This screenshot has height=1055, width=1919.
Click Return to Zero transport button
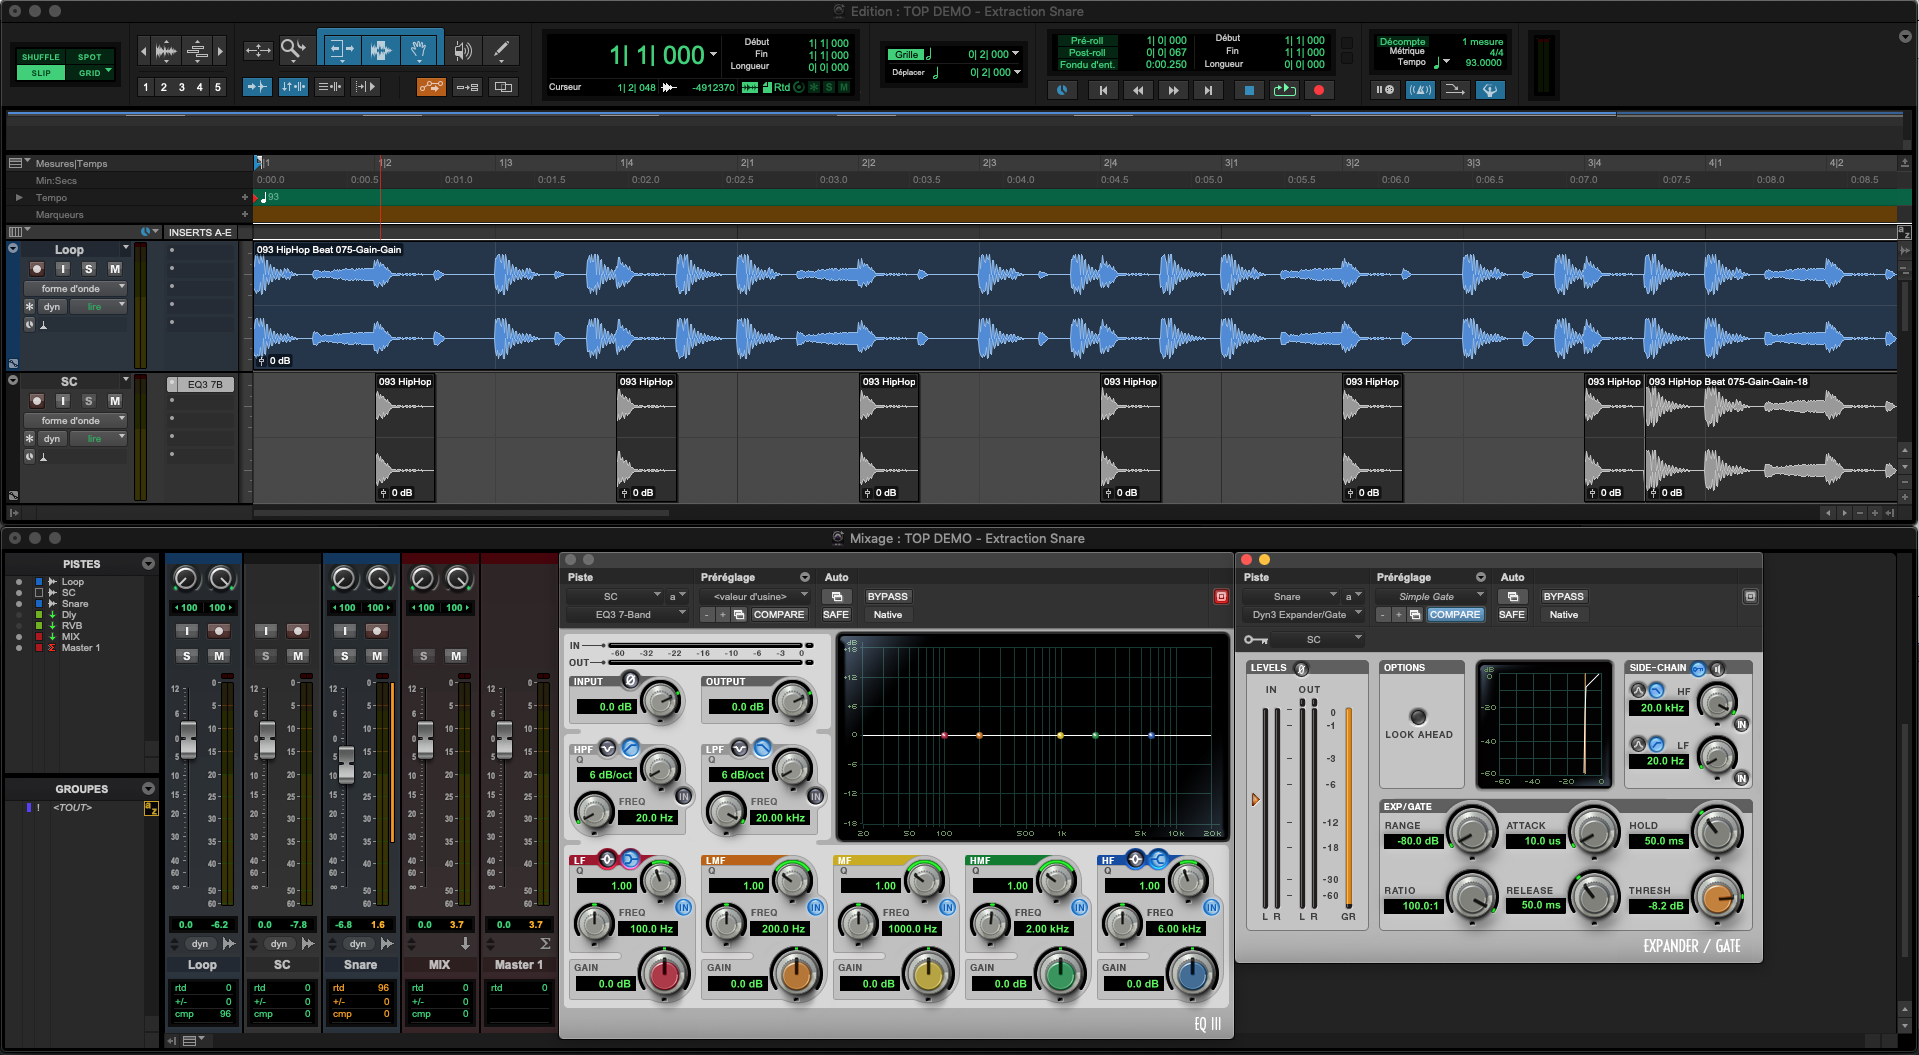[1103, 90]
